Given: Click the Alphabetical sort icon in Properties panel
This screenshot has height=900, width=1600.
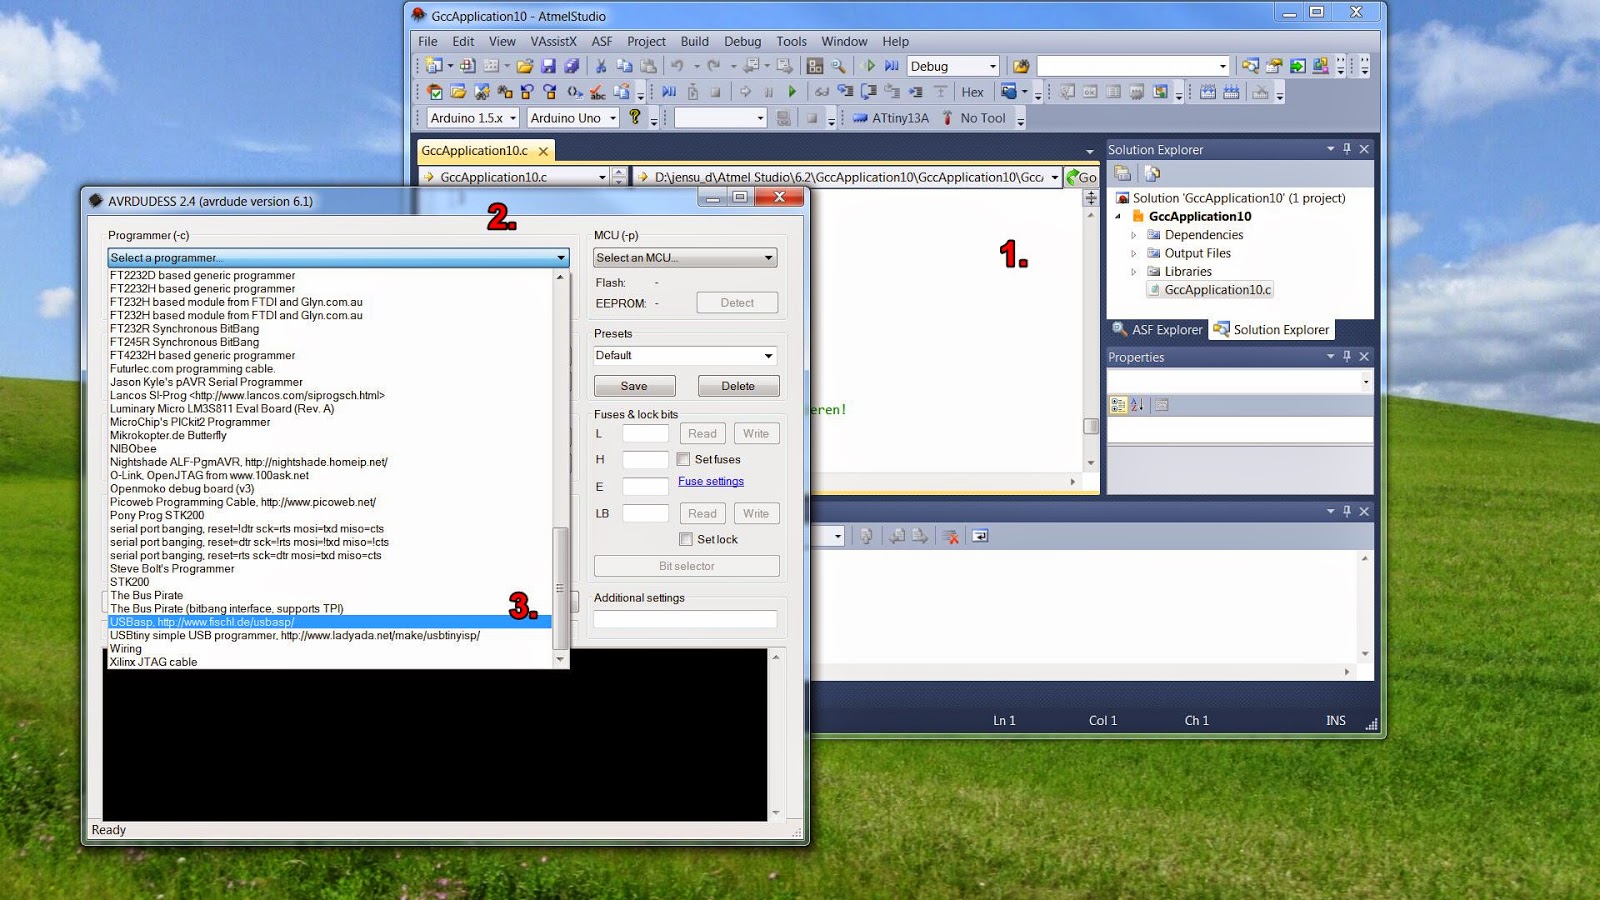Looking at the screenshot, I should coord(1137,405).
